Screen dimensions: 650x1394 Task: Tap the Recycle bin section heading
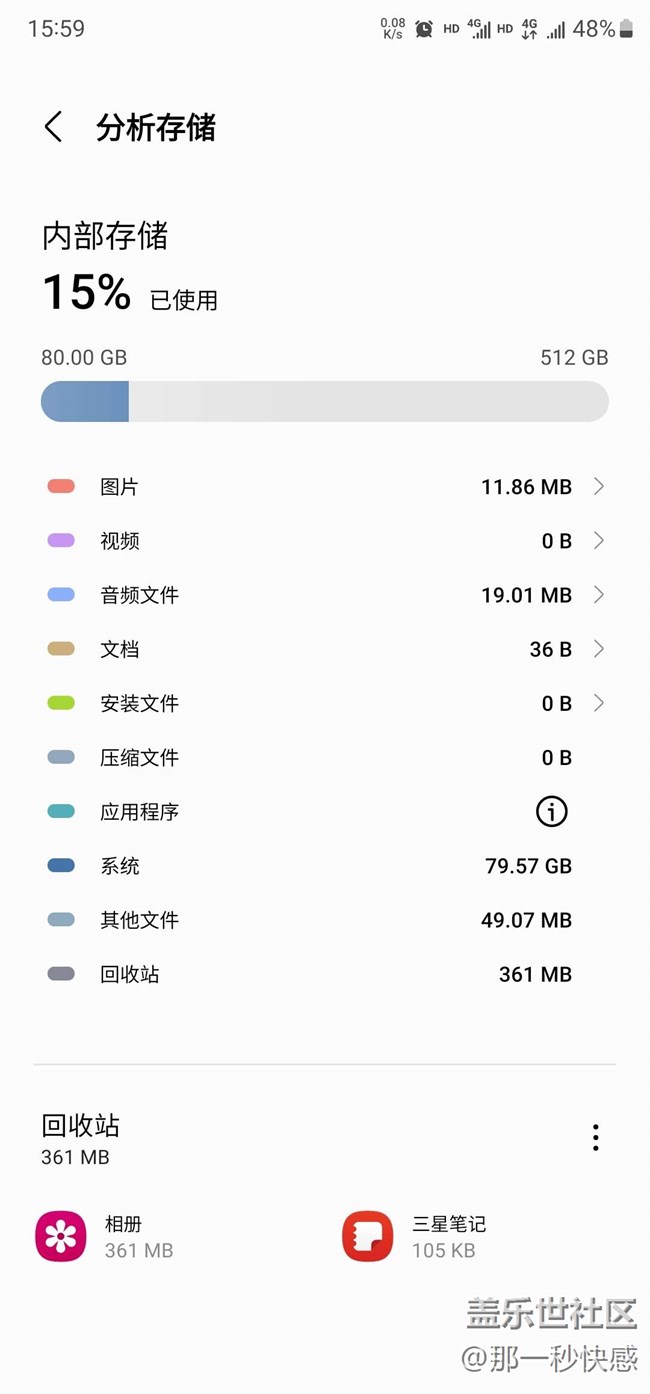click(x=81, y=1126)
